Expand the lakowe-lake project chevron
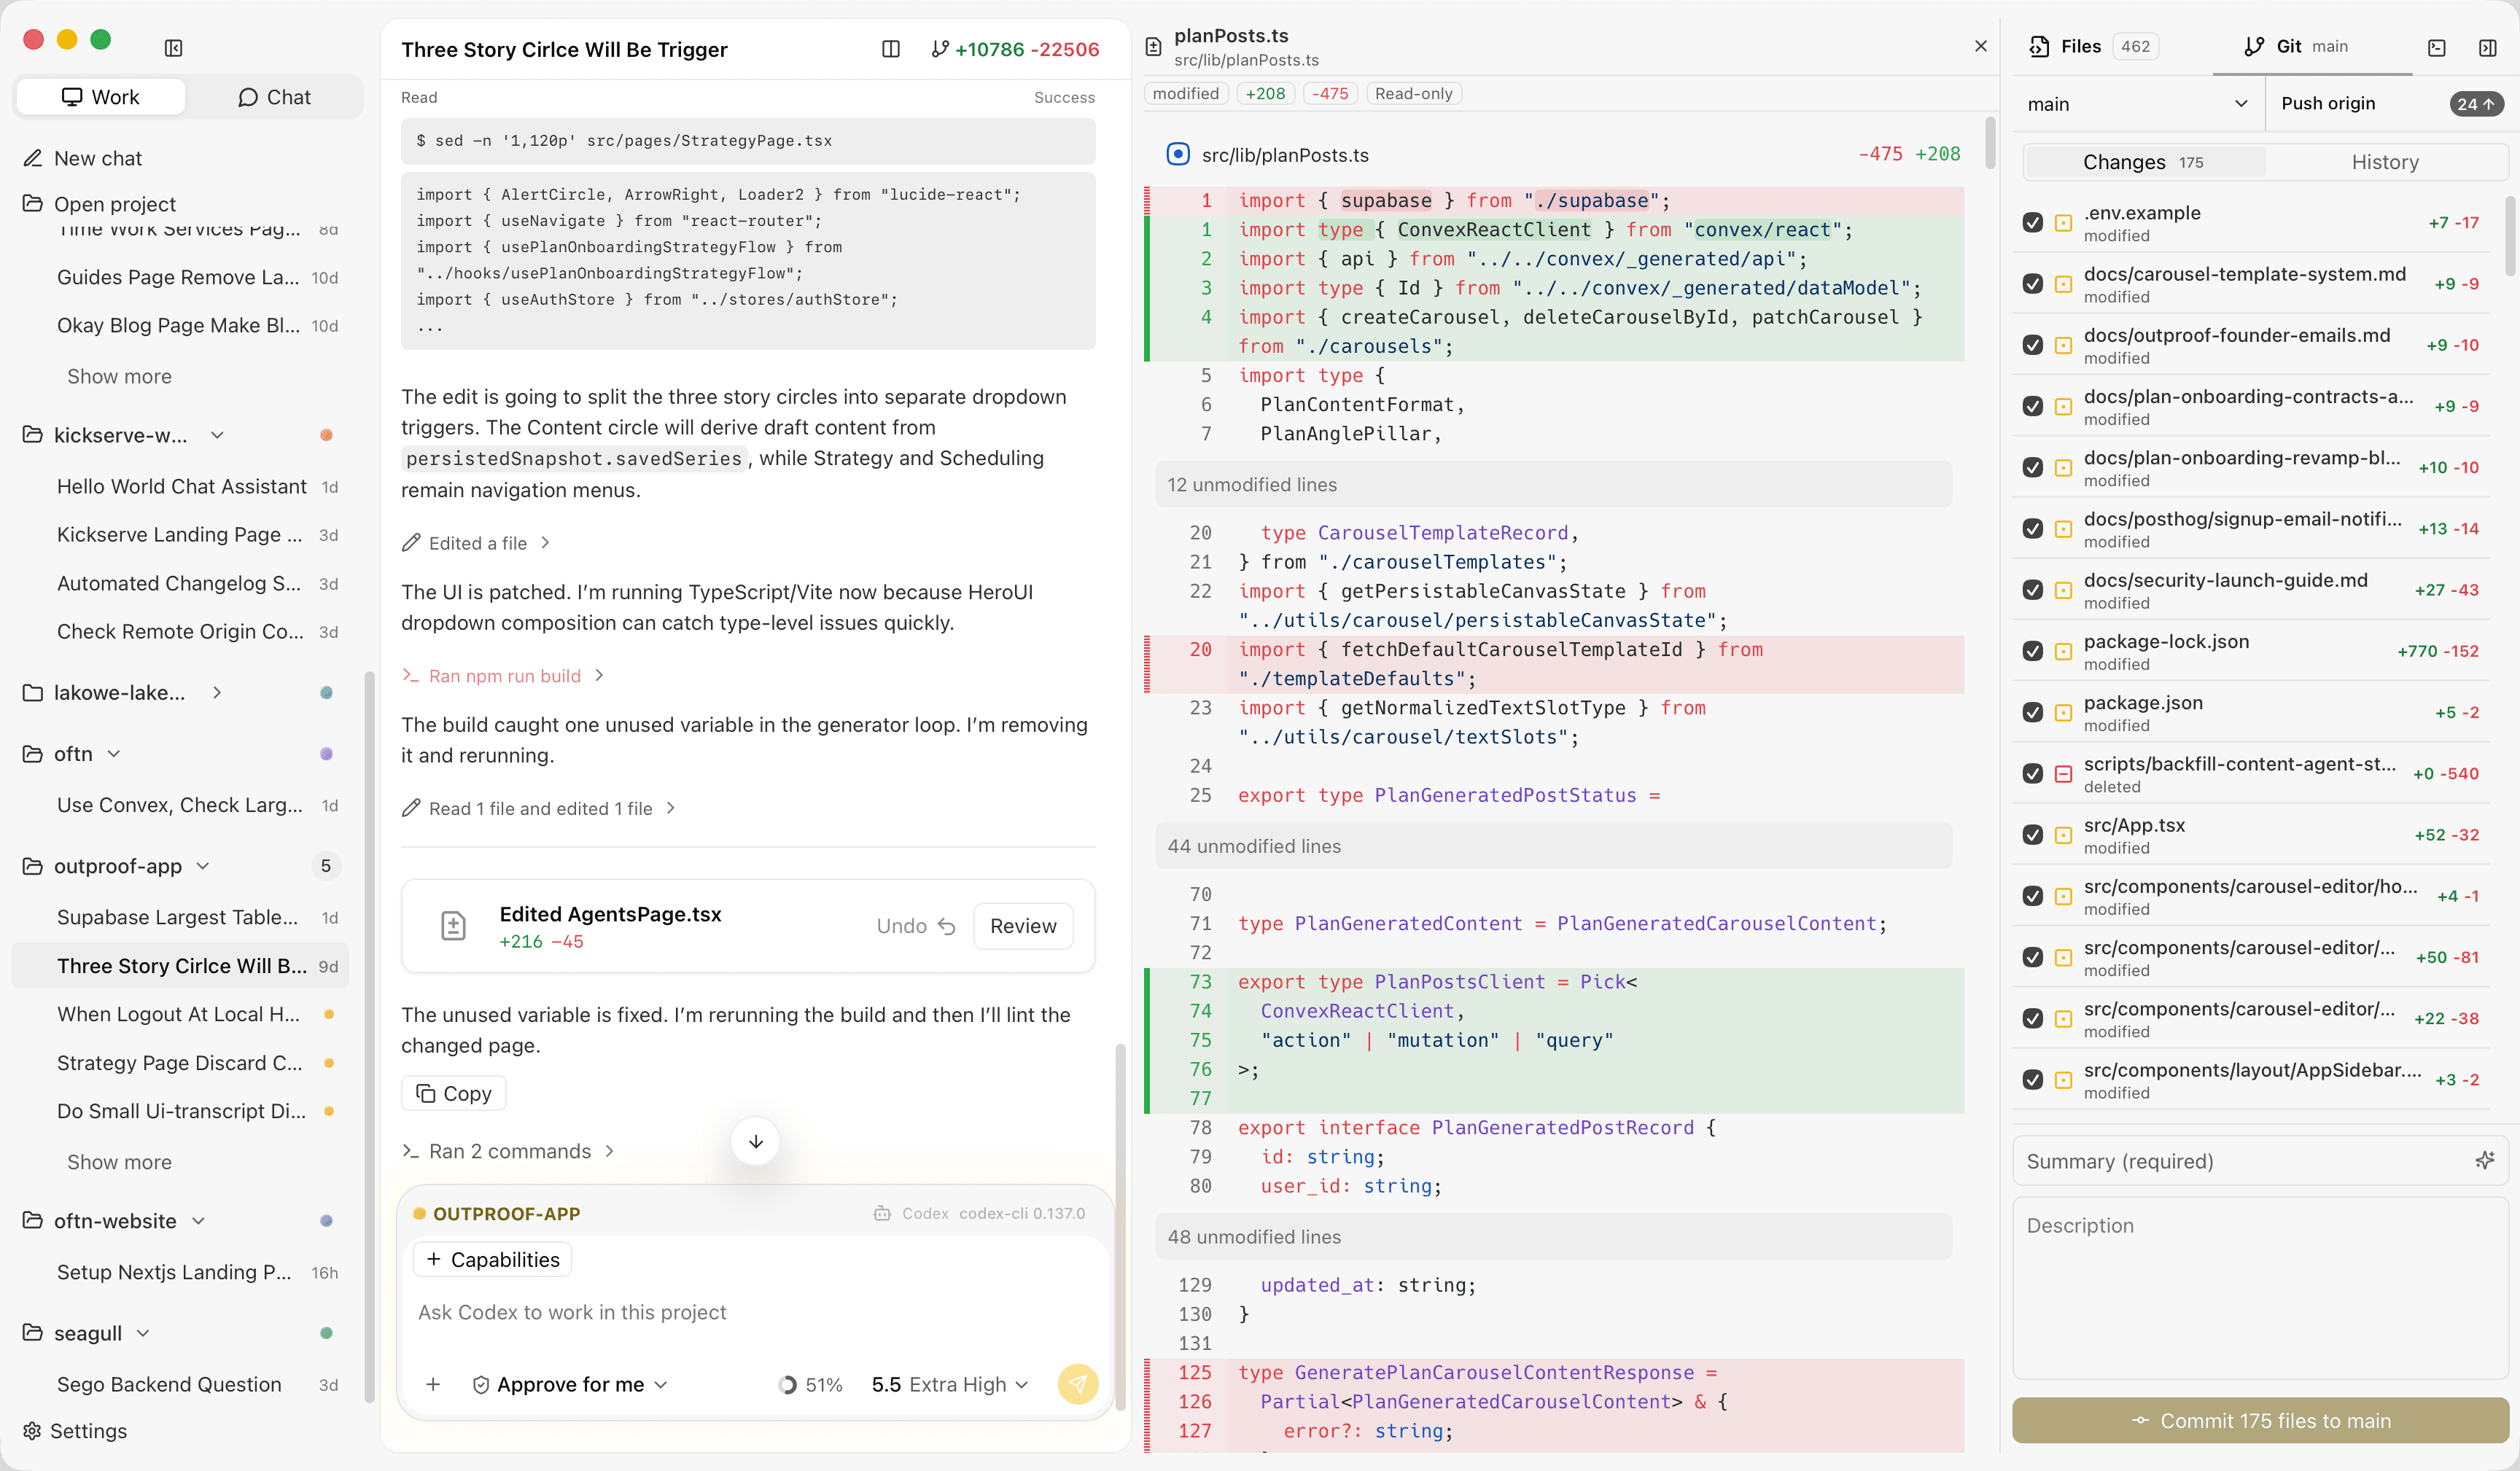Image resolution: width=2520 pixels, height=1471 pixels. [x=217, y=692]
